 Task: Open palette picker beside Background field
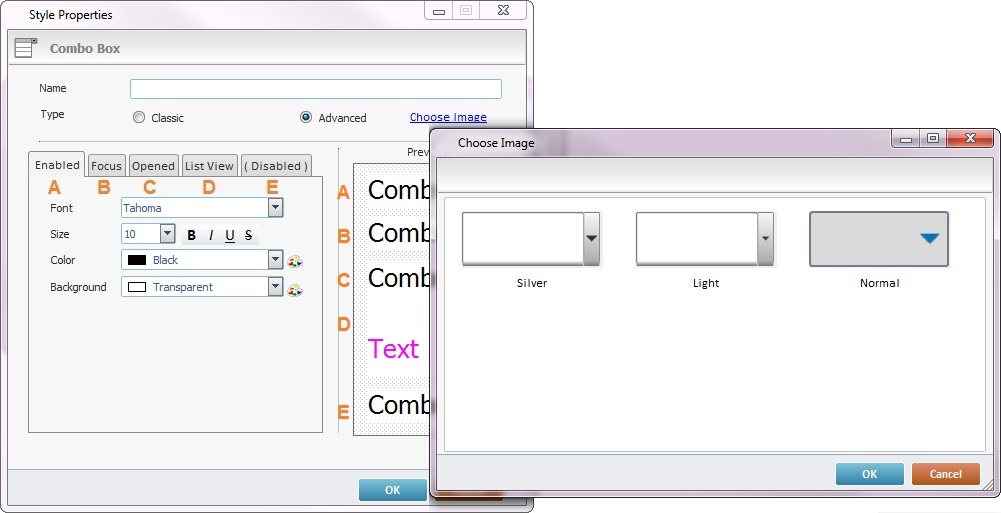click(x=294, y=290)
